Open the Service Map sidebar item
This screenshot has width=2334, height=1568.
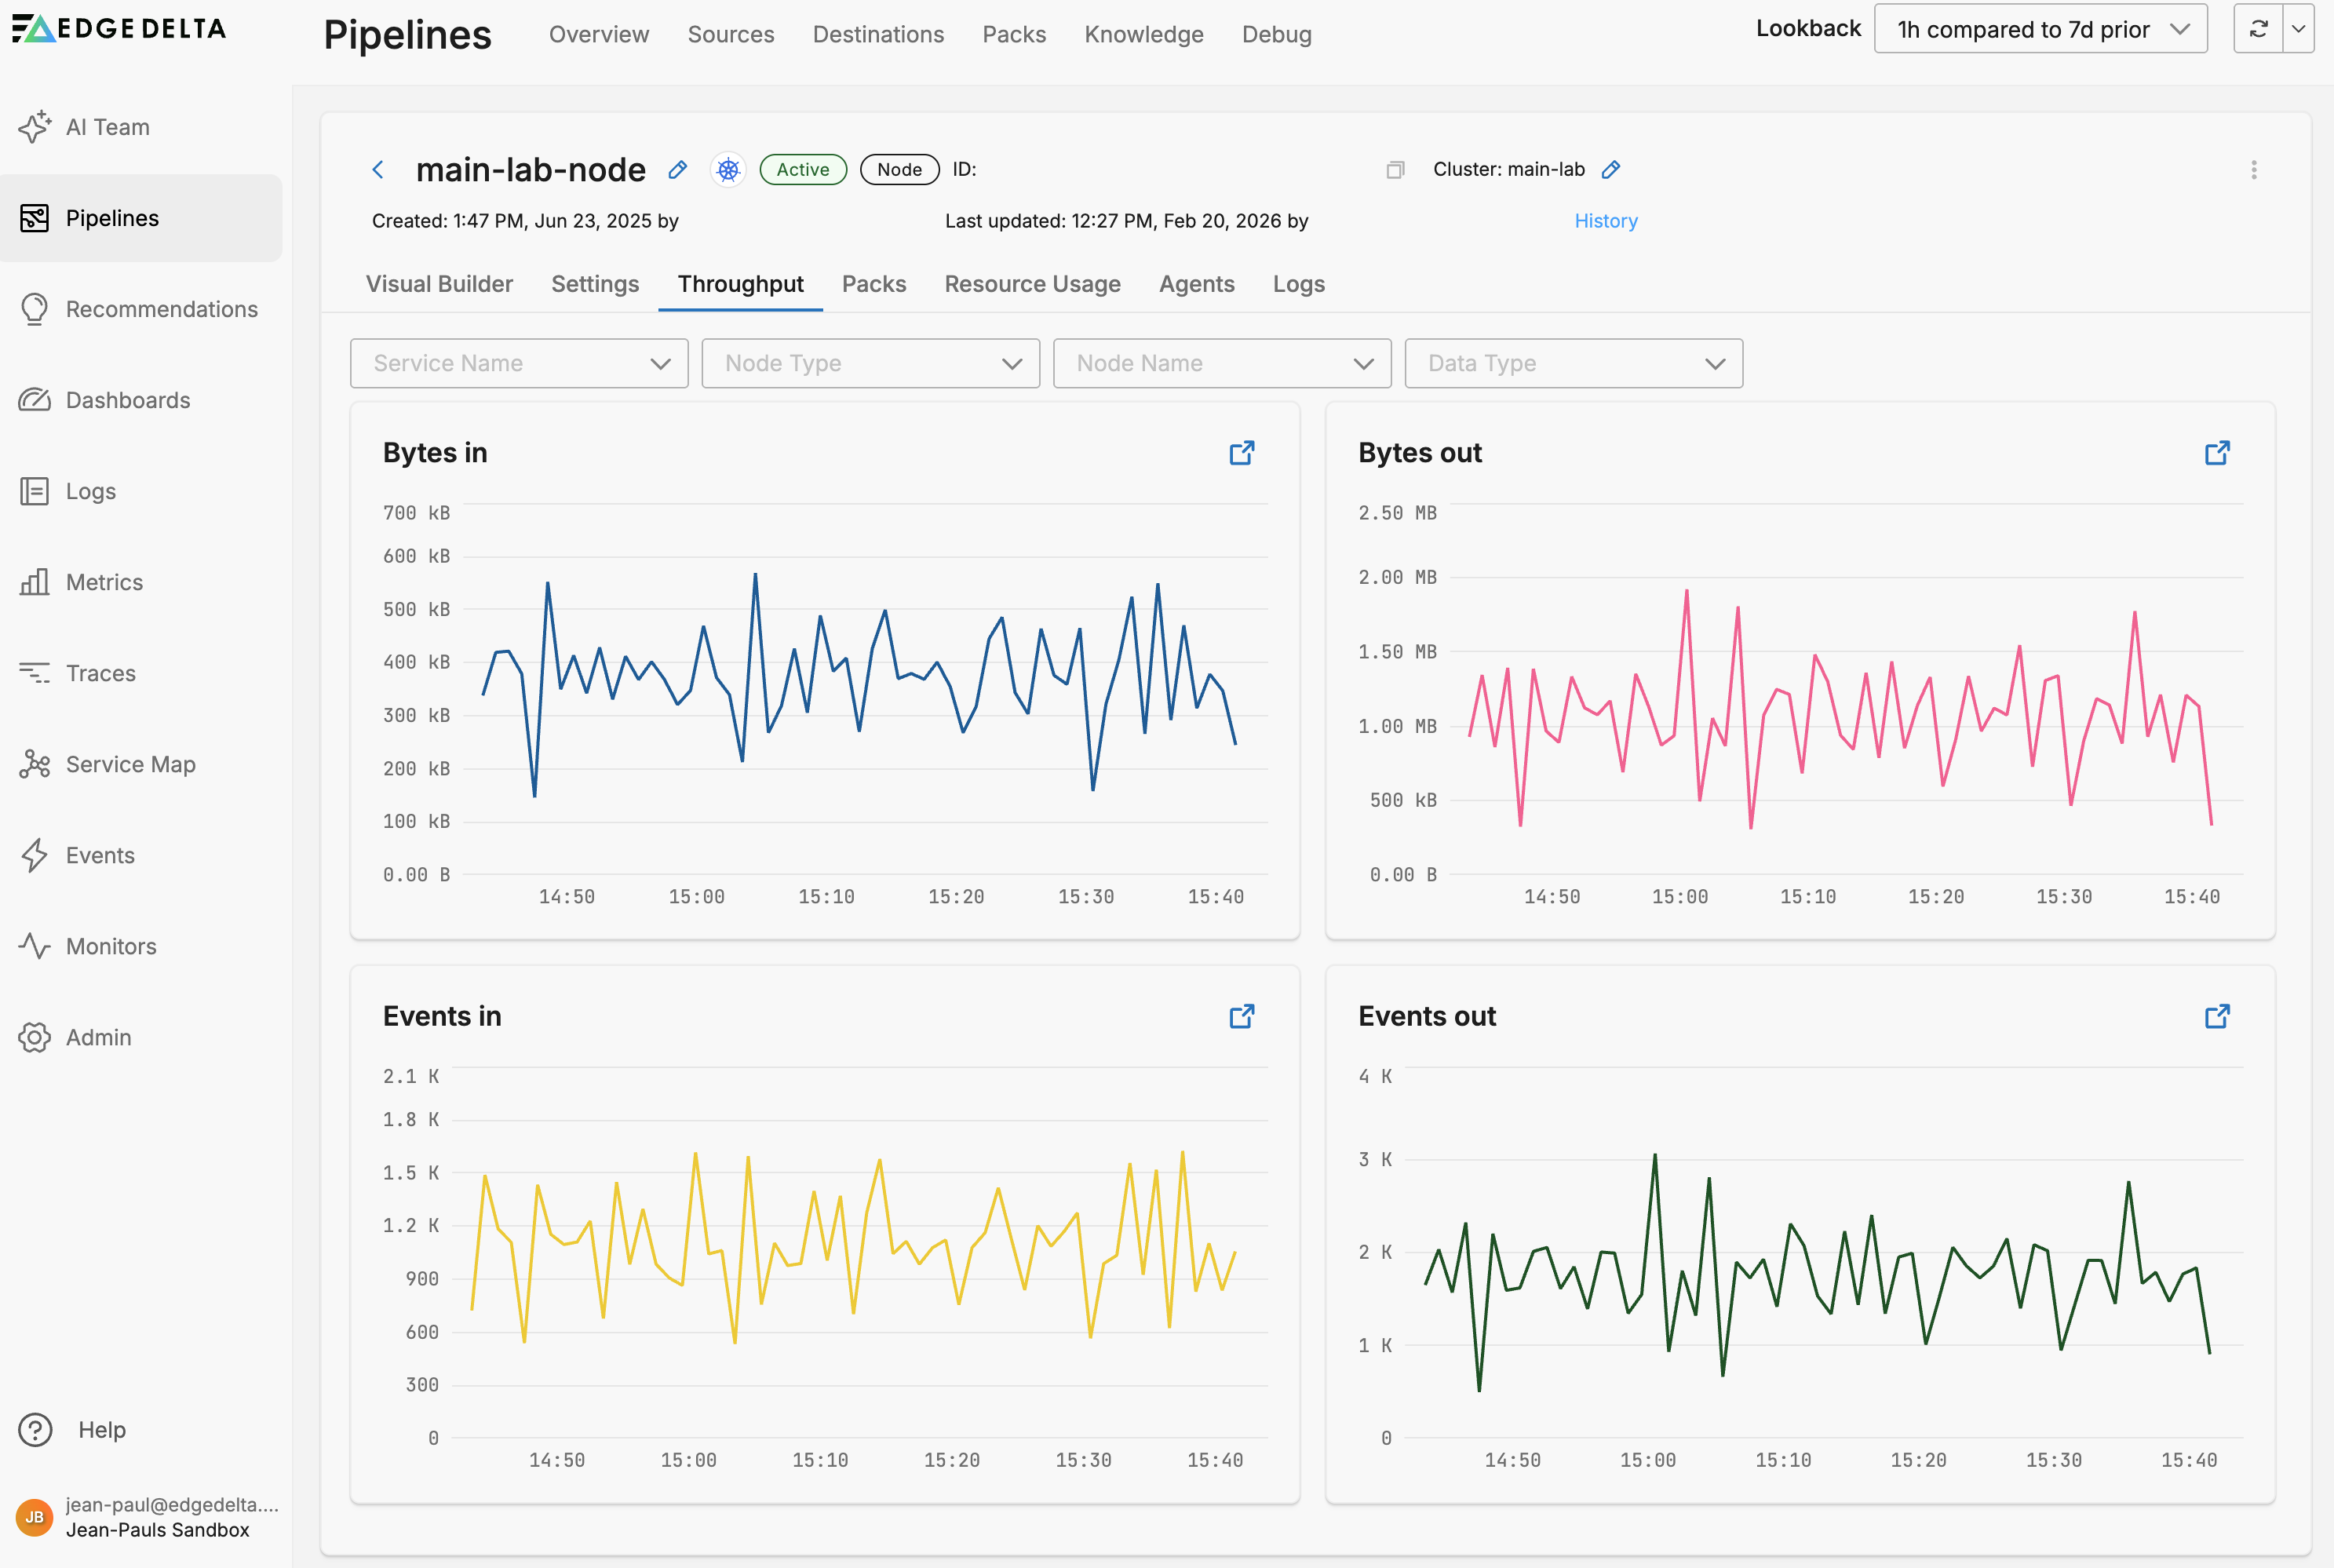coord(130,764)
